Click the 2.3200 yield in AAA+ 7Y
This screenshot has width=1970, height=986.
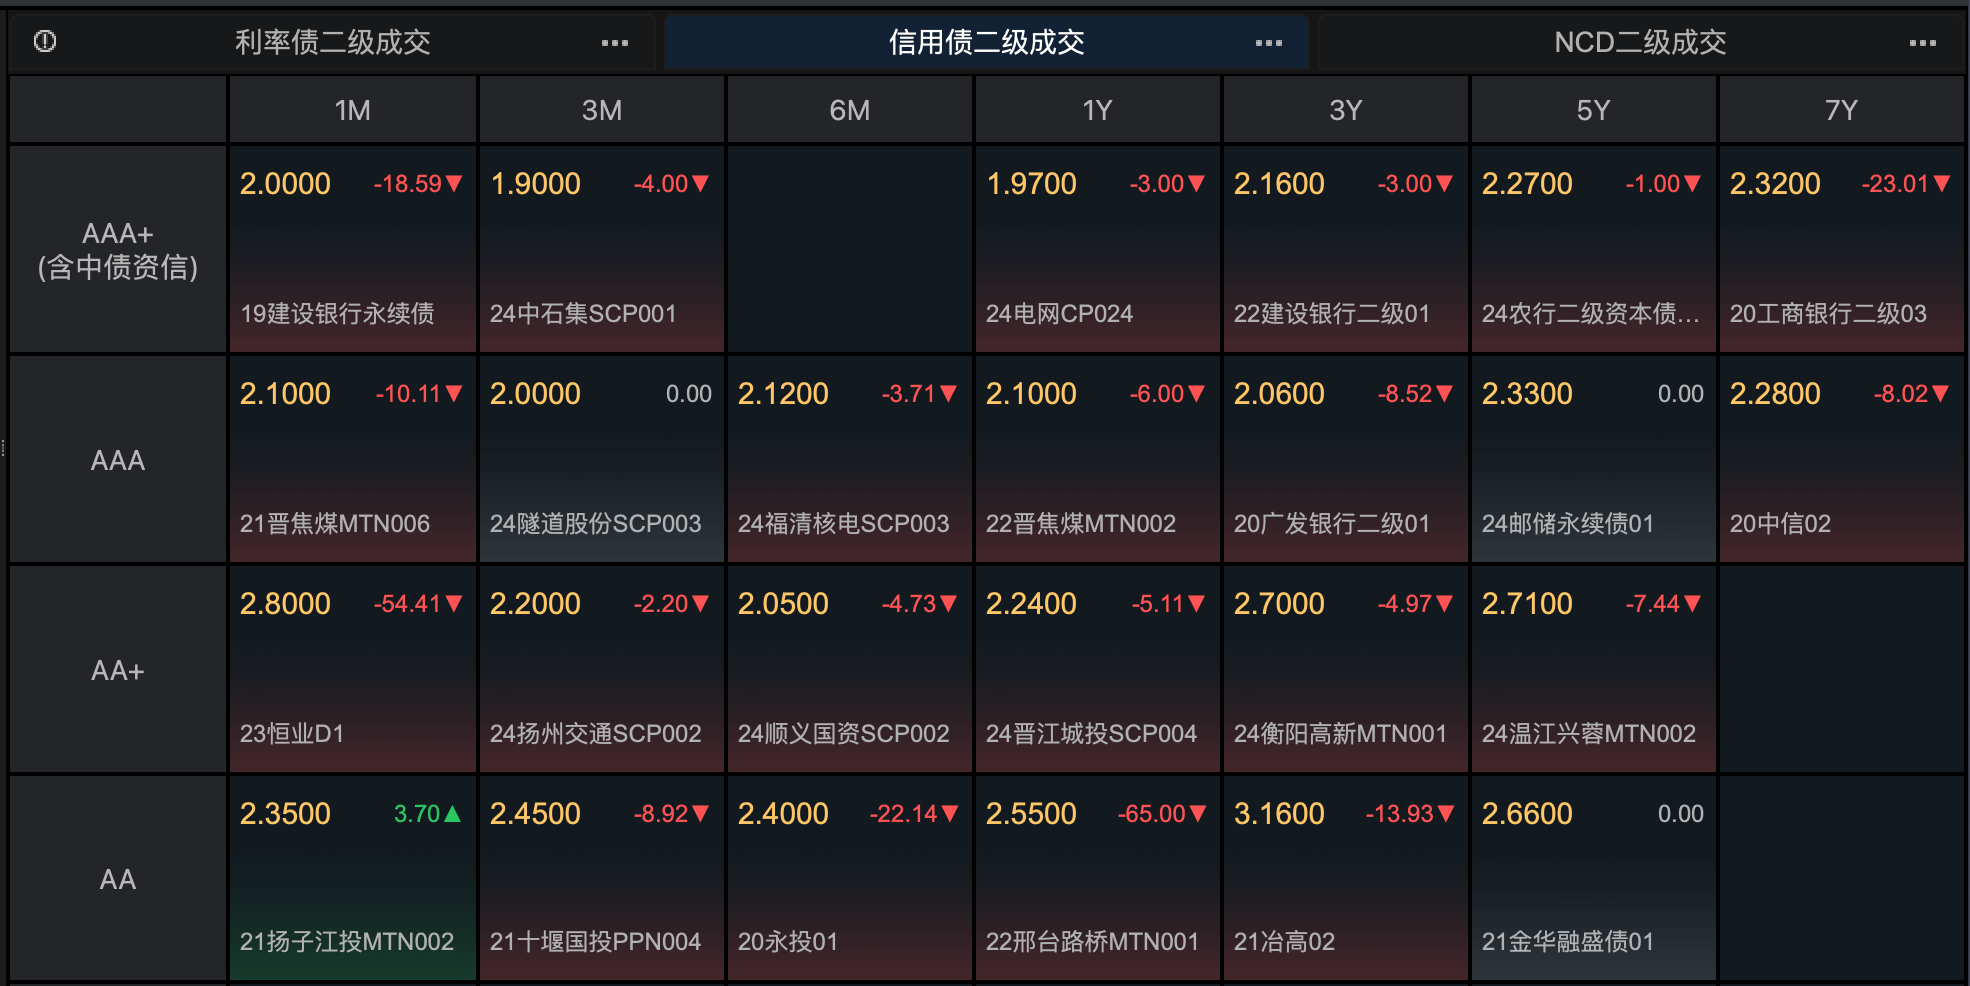tap(1775, 184)
